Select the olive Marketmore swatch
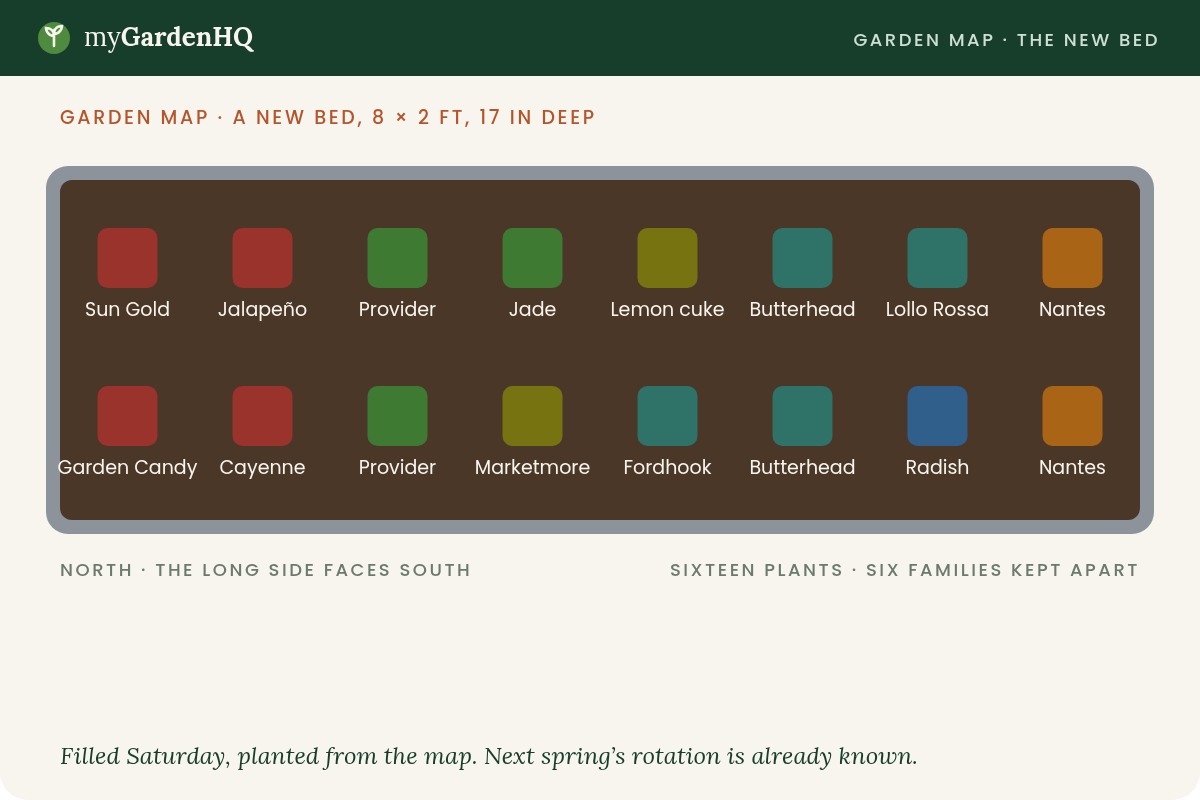 tap(532, 416)
